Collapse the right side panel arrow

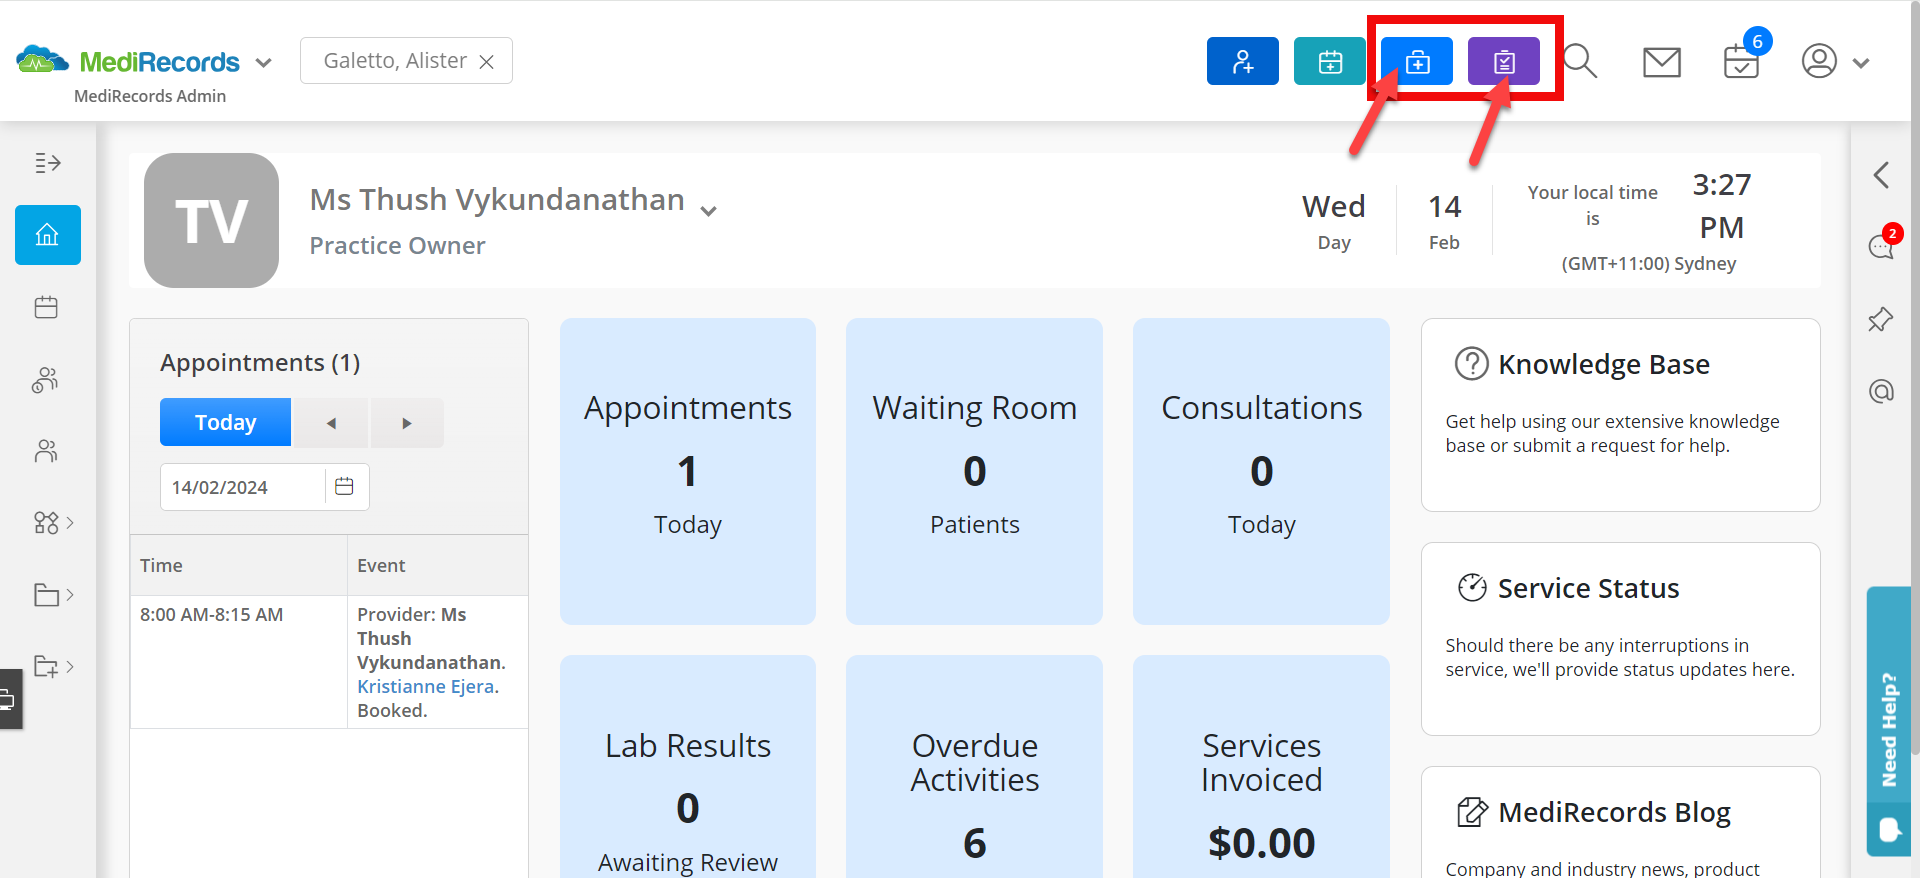click(1881, 175)
